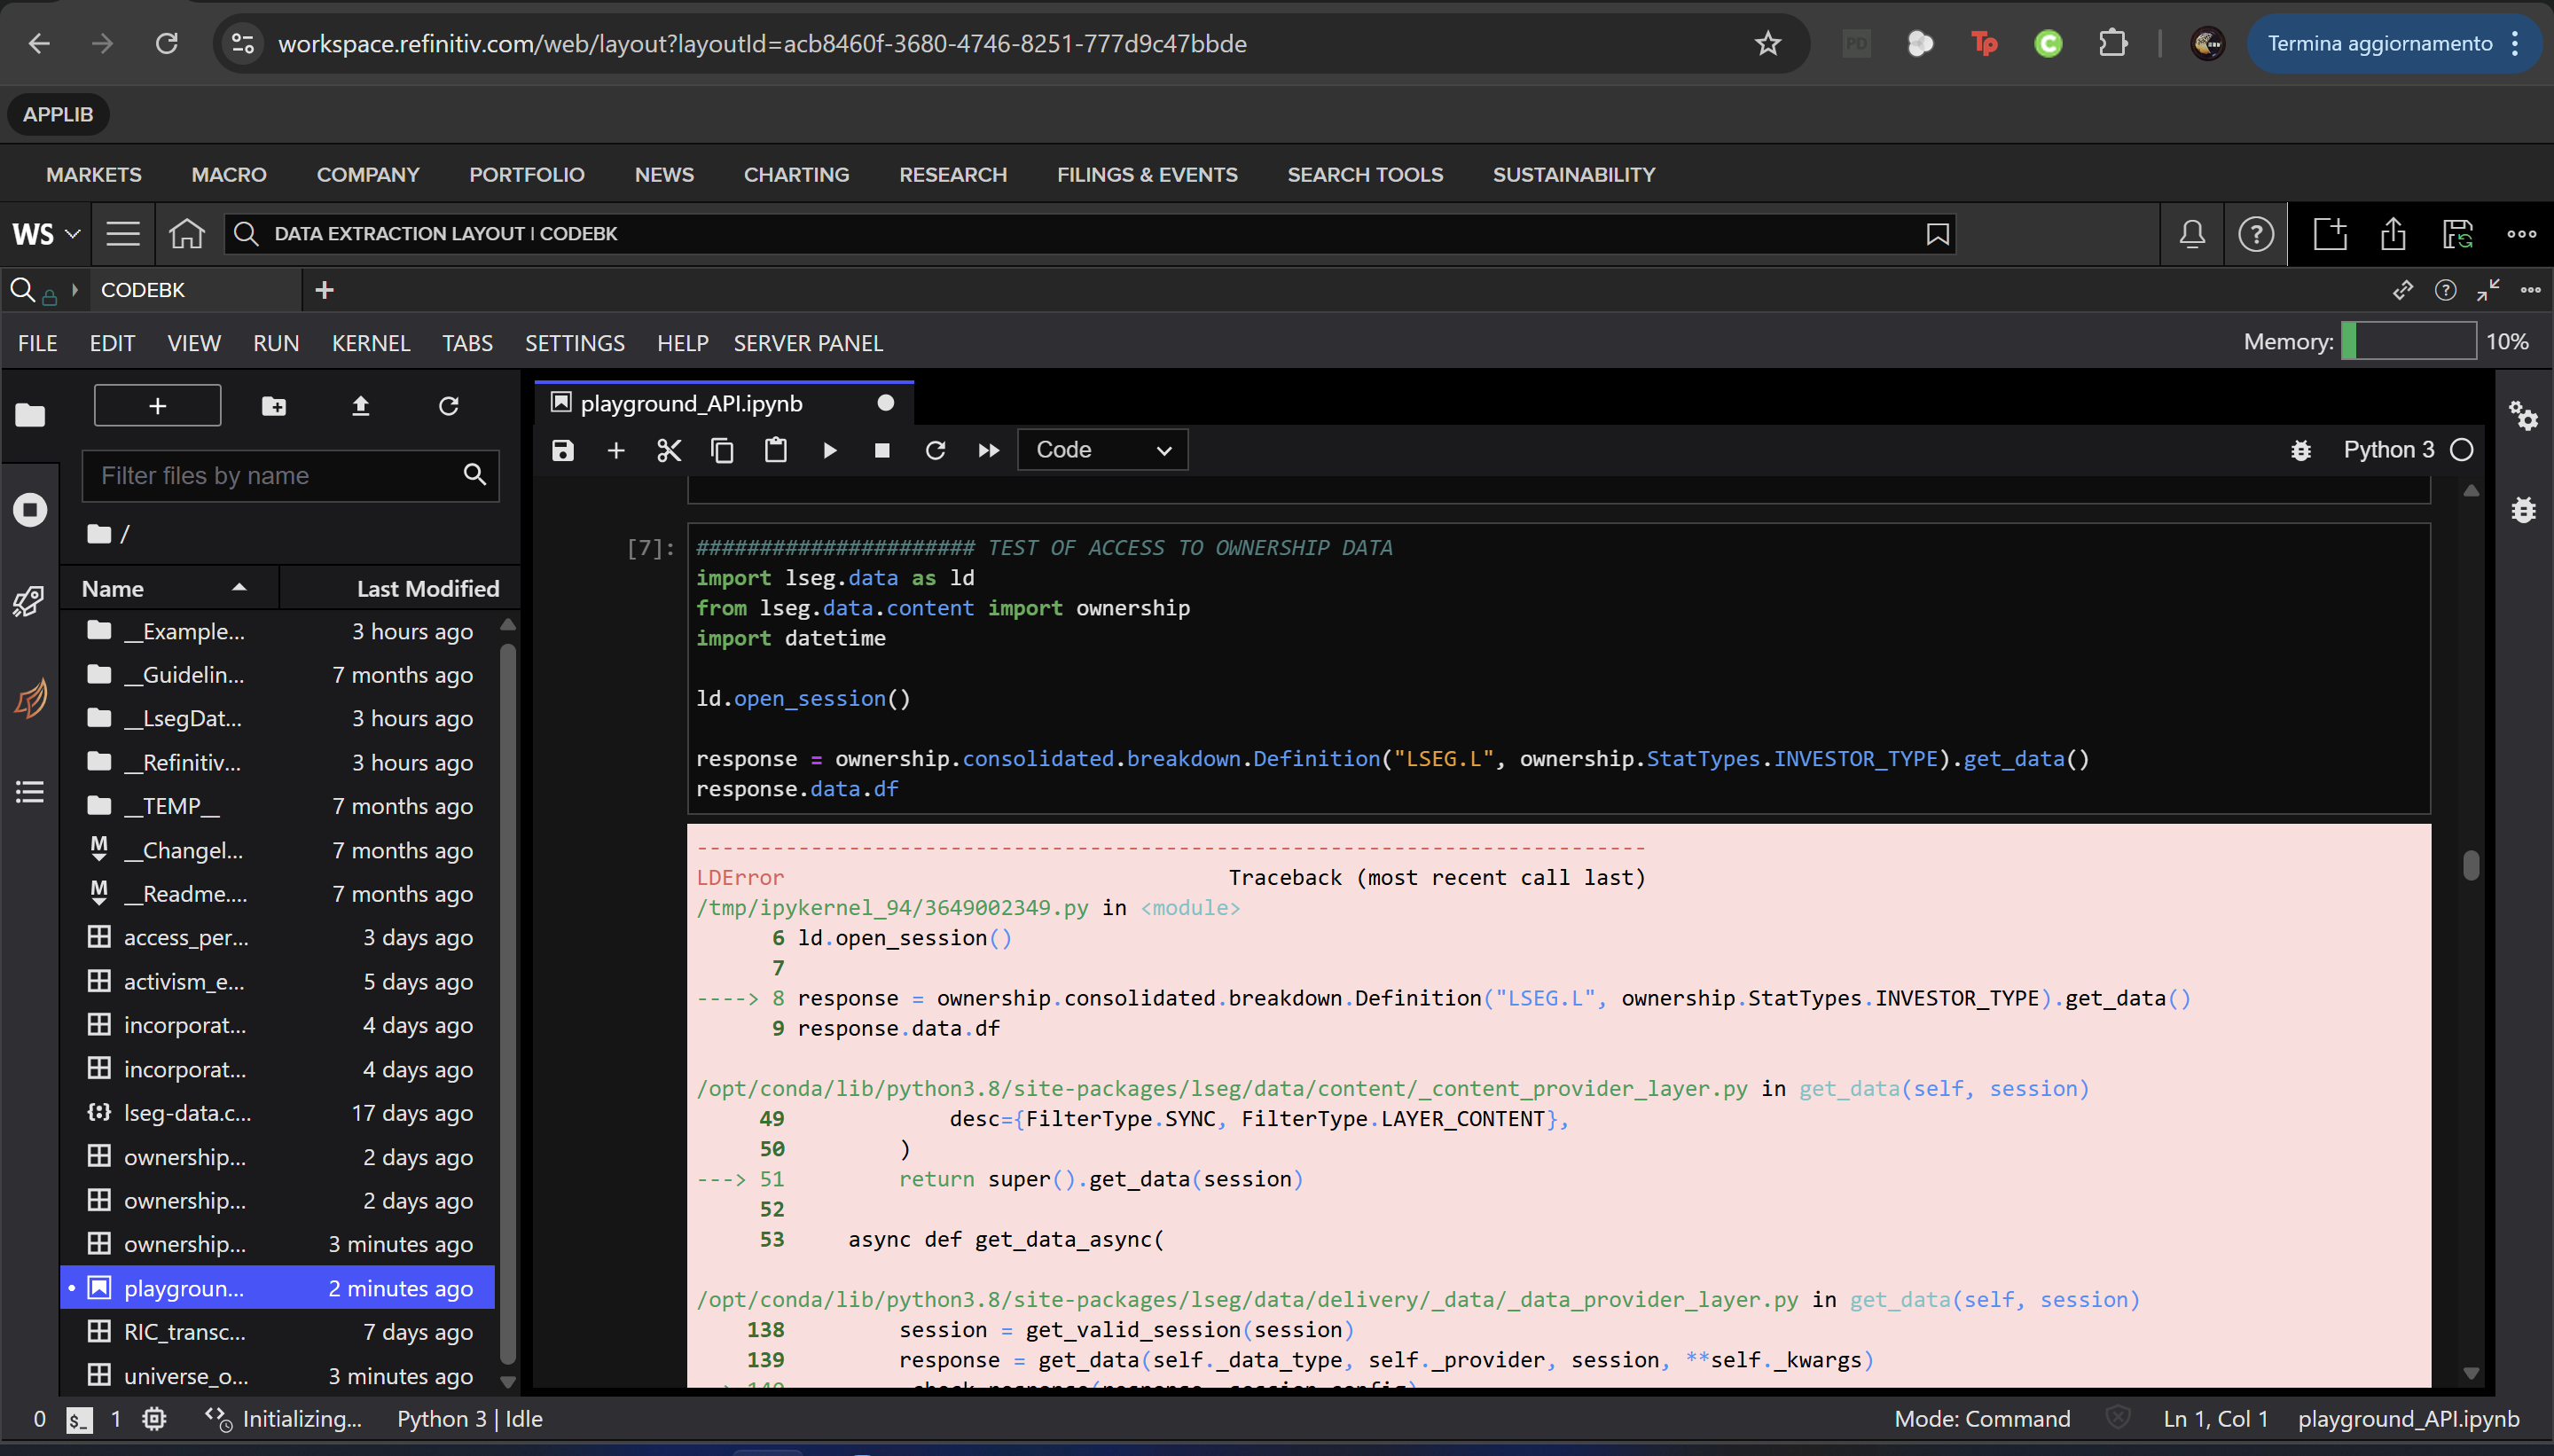Toggle notifications with the bell icon
Viewport: 2554px width, 1456px height.
tap(2191, 233)
